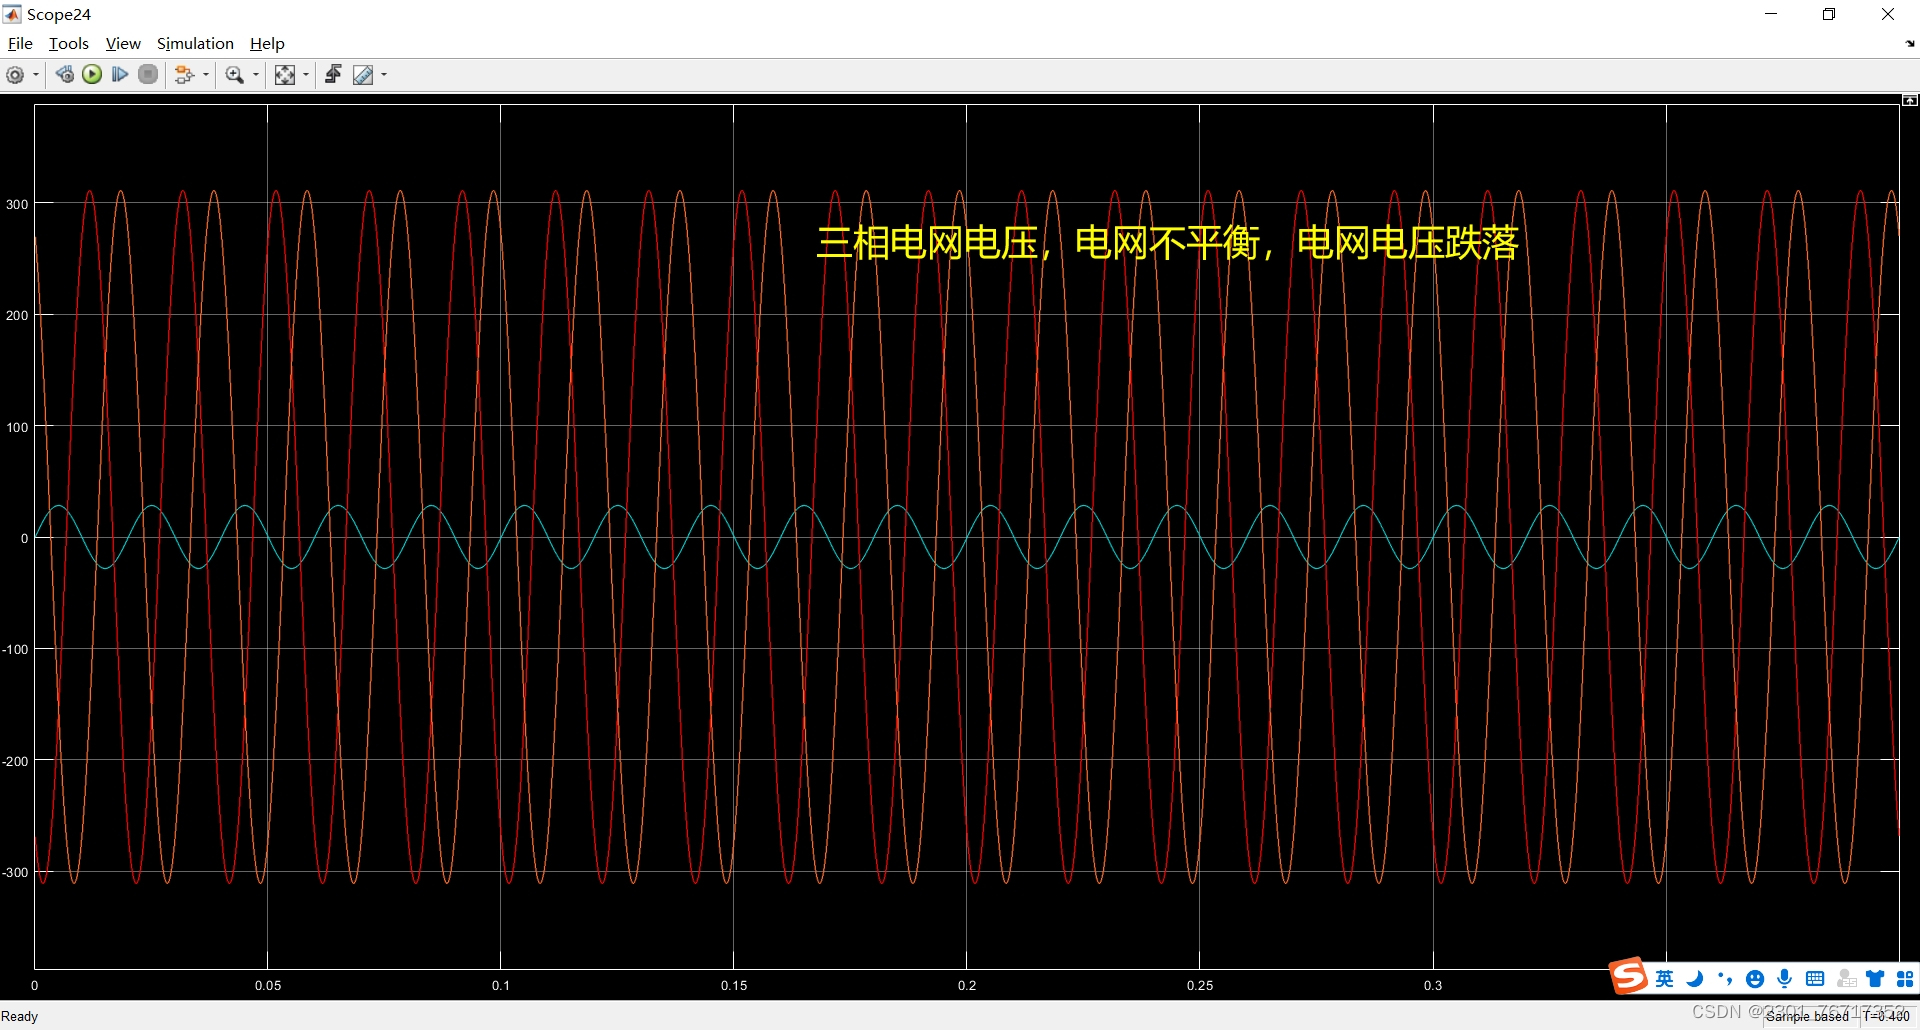This screenshot has width=1920, height=1030.
Task: Click the x-axis label 0.15
Action: point(734,985)
